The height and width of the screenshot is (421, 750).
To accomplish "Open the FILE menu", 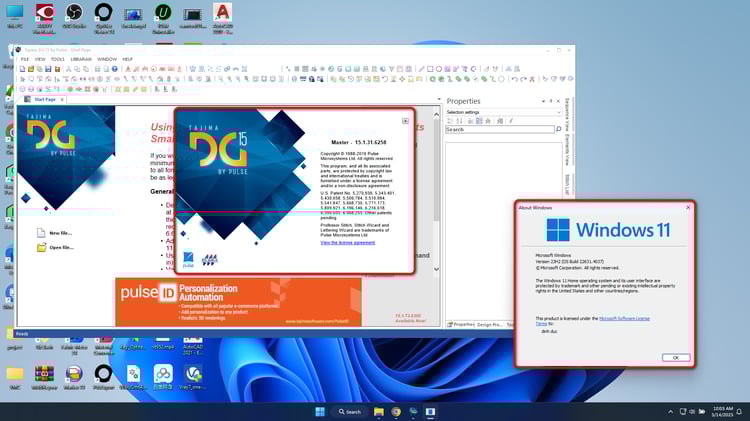I will [x=25, y=59].
